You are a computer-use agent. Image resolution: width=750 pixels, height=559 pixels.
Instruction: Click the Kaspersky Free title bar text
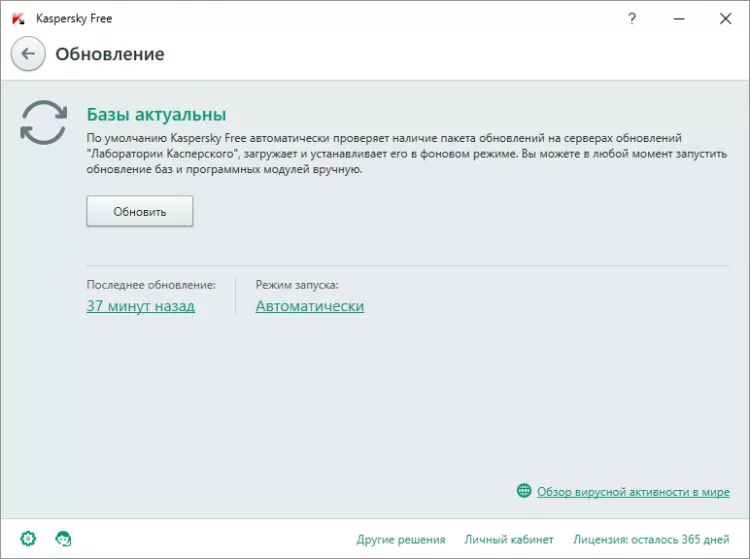74,19
